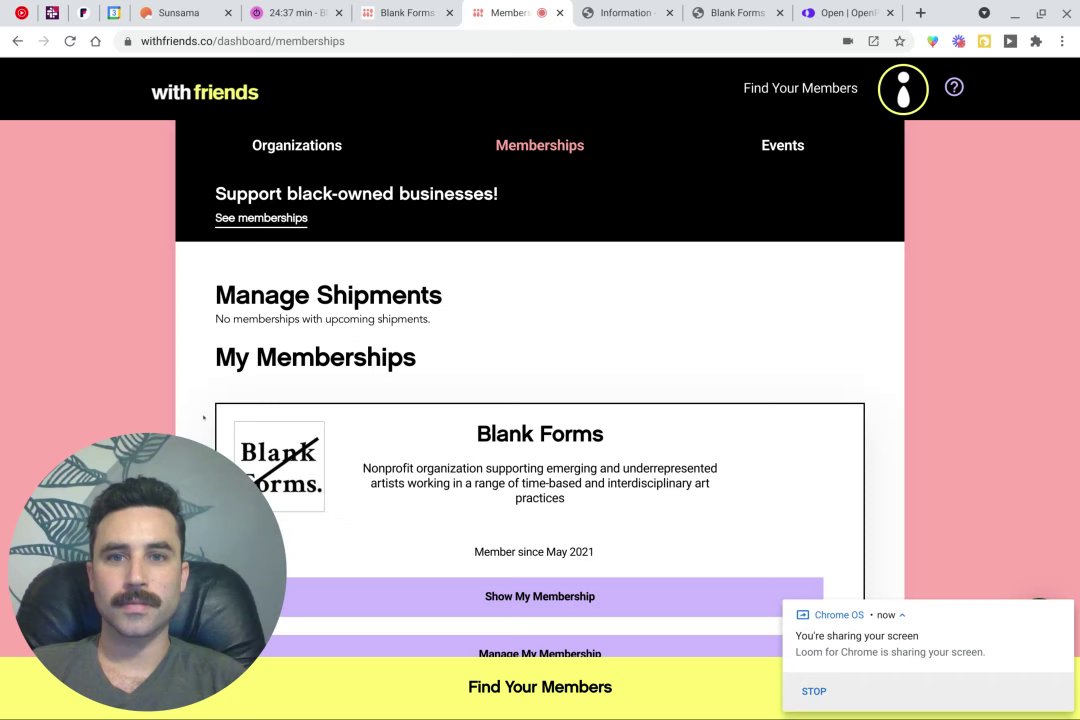Stop screen sharing via STOP button
This screenshot has height=720, width=1080.
(813, 691)
